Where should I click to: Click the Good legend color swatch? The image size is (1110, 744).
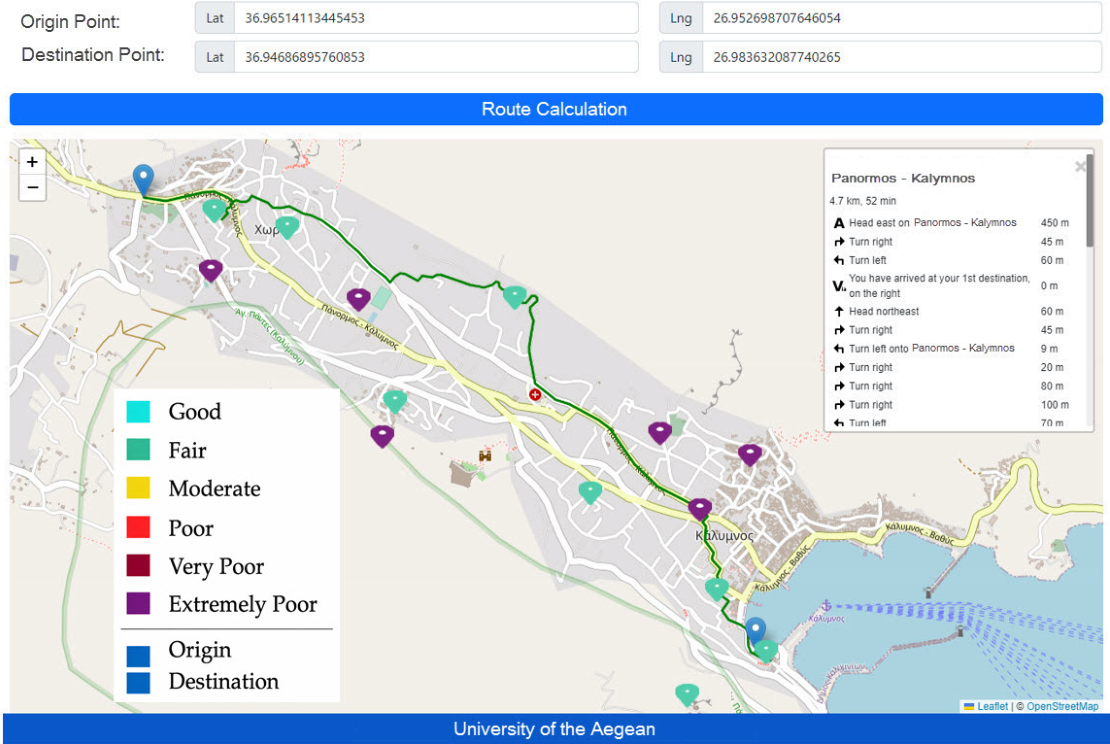pyautogui.click(x=138, y=412)
